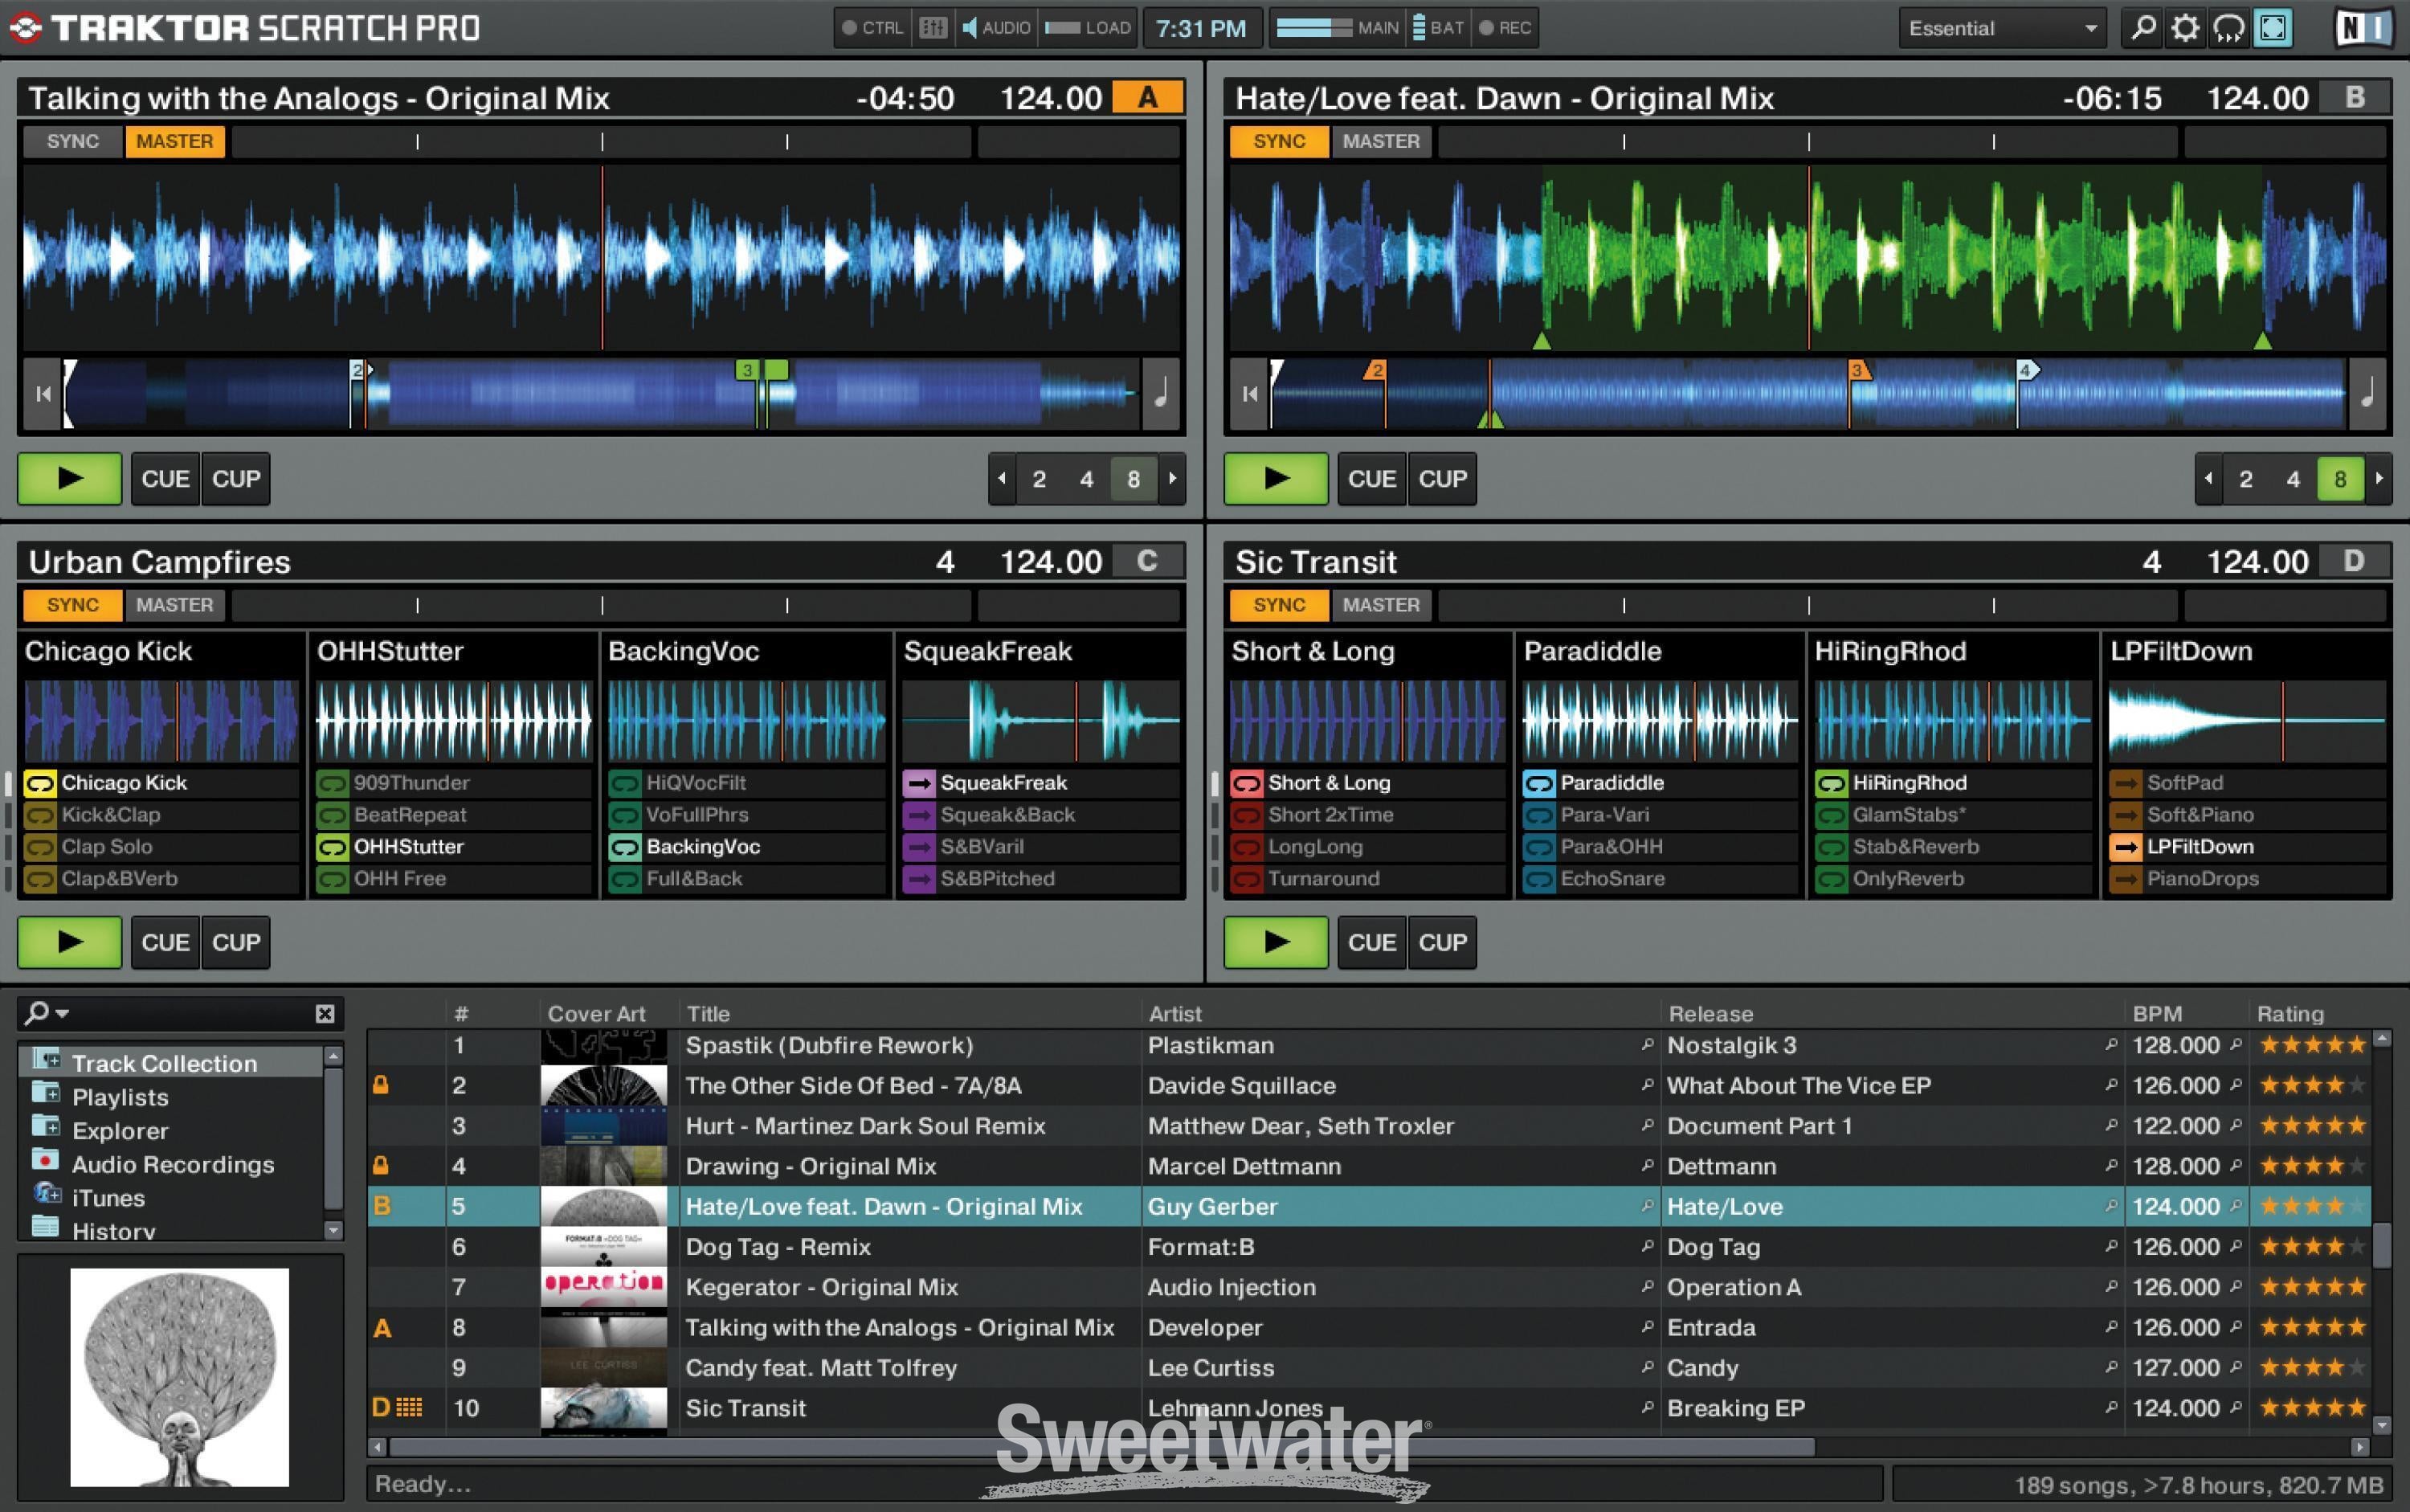This screenshot has height=1512, width=2410.
Task: Open iTunes node in browser tree
Action: [108, 1197]
